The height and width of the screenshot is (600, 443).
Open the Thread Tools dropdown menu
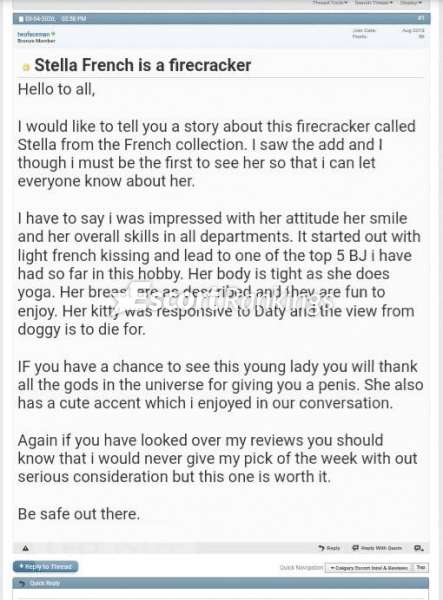pyautogui.click(x=330, y=3)
